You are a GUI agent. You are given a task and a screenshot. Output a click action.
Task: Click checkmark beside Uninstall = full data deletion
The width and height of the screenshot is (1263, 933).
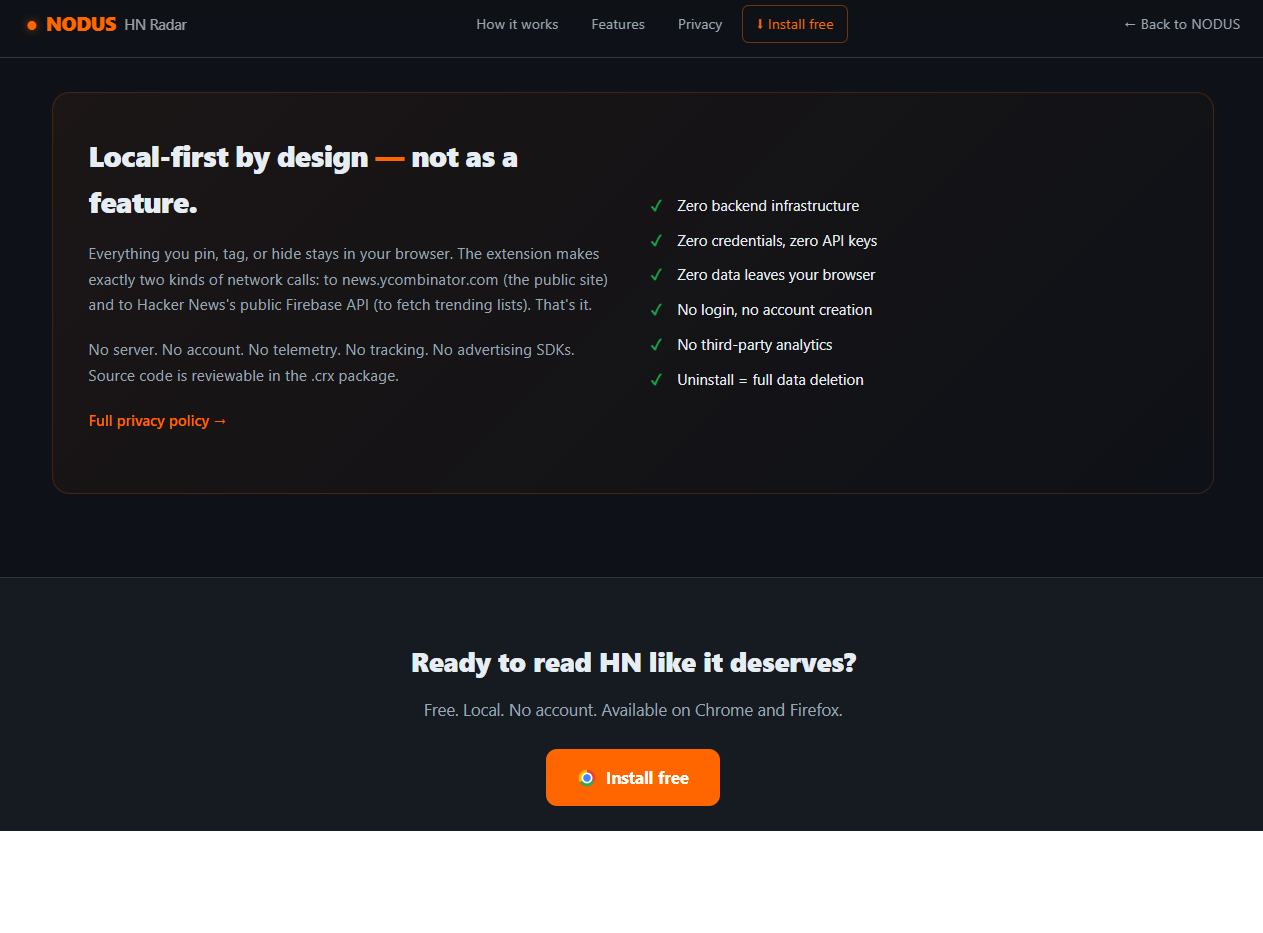656,380
